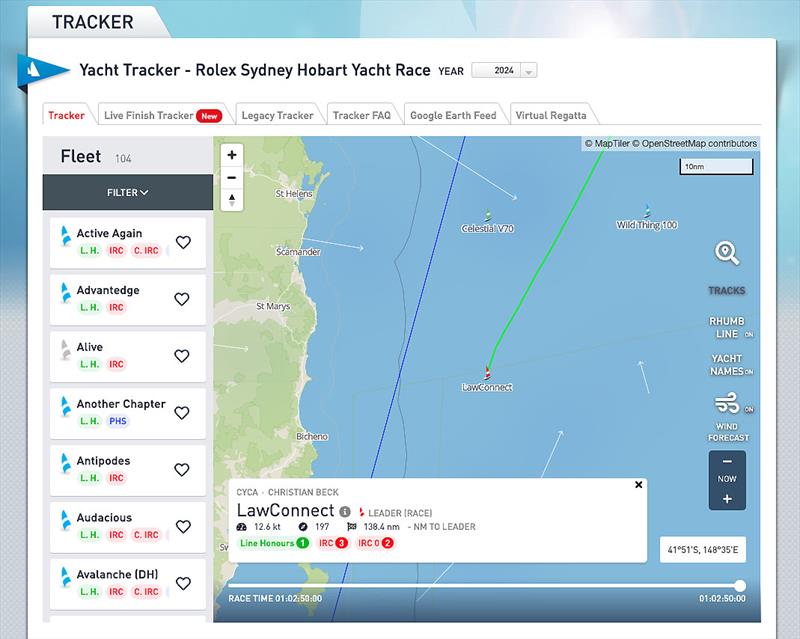Open LawConnect info circle icon
Screen dimensions: 800x639
pyautogui.click(x=345, y=511)
